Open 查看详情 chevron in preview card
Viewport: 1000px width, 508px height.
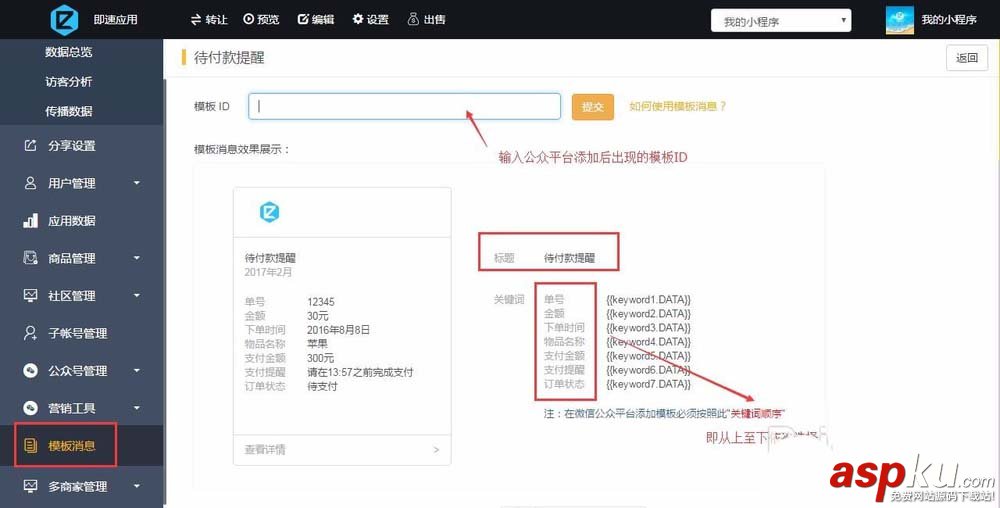pyautogui.click(x=436, y=449)
